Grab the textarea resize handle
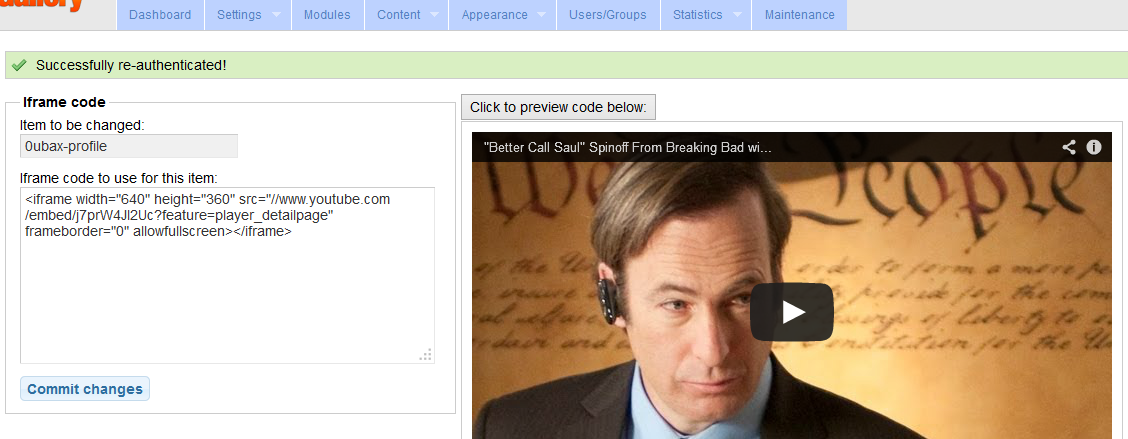 click(426, 355)
